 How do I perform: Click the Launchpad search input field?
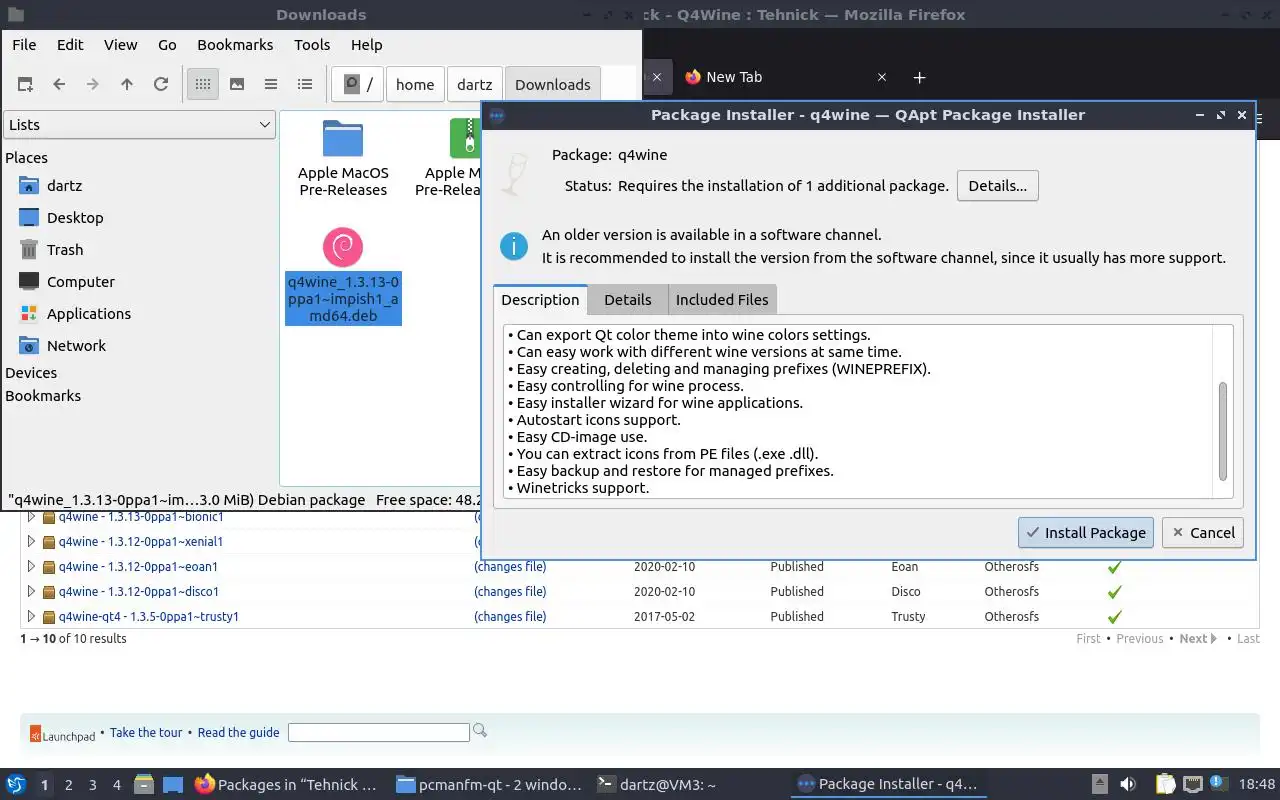[379, 732]
